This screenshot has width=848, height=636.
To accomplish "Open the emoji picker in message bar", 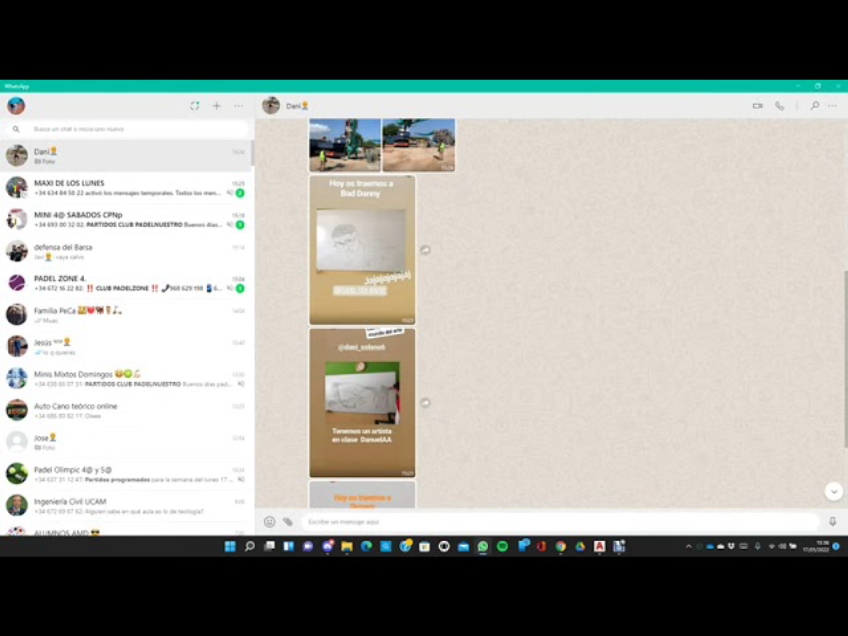I will point(269,521).
